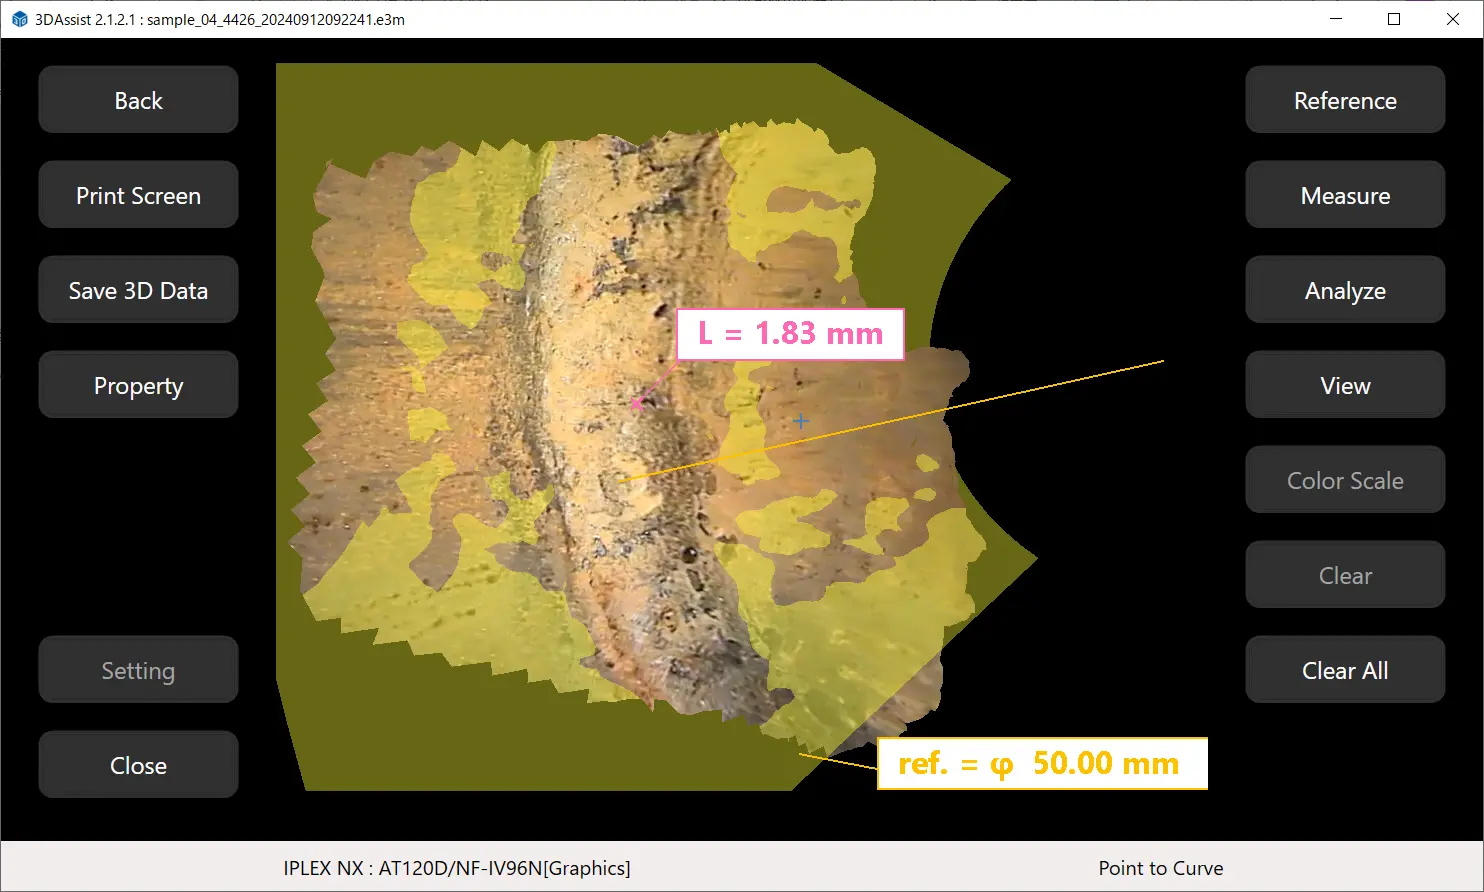Click the pink measurement point marker
The width and height of the screenshot is (1484, 892).
point(636,404)
